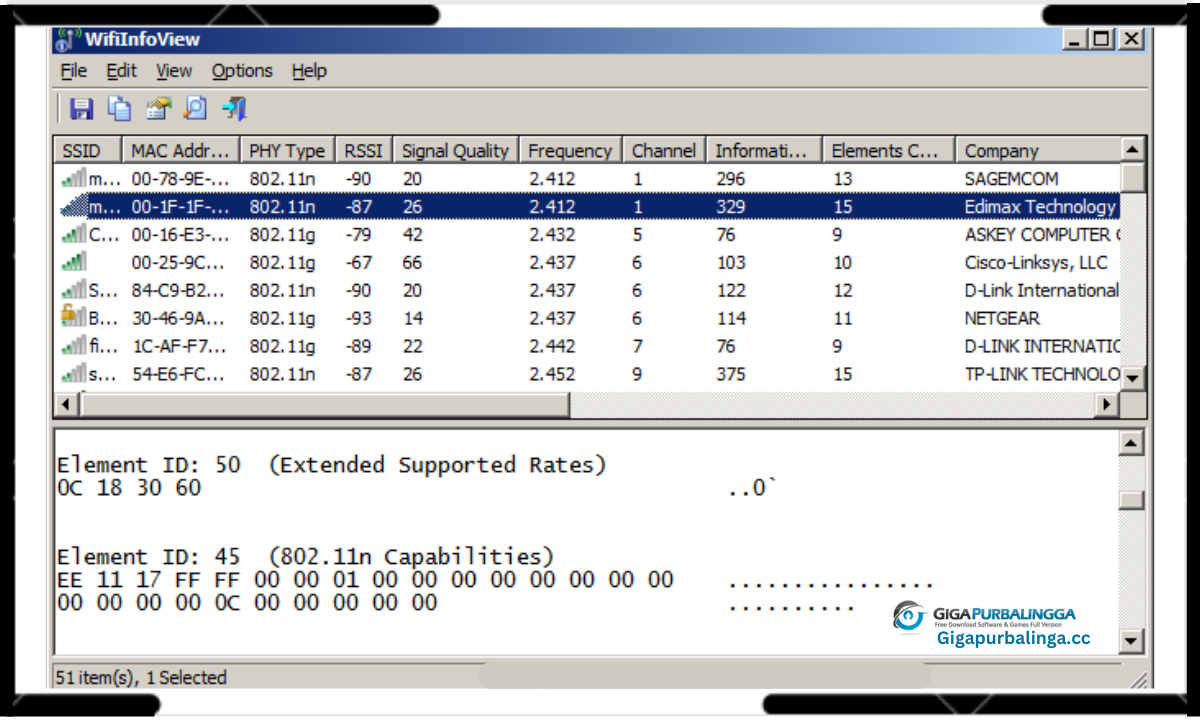
Task: Click the information size value 375
Action: 731,374
